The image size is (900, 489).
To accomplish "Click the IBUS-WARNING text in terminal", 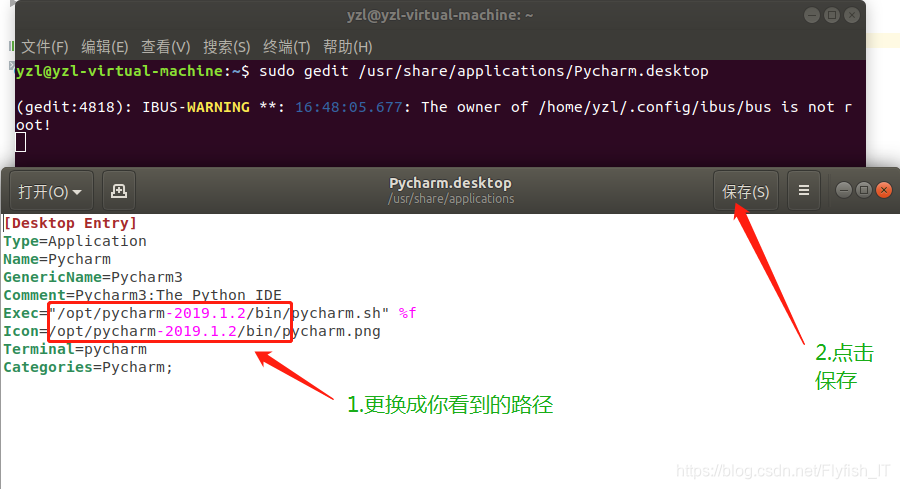I will tap(196, 107).
